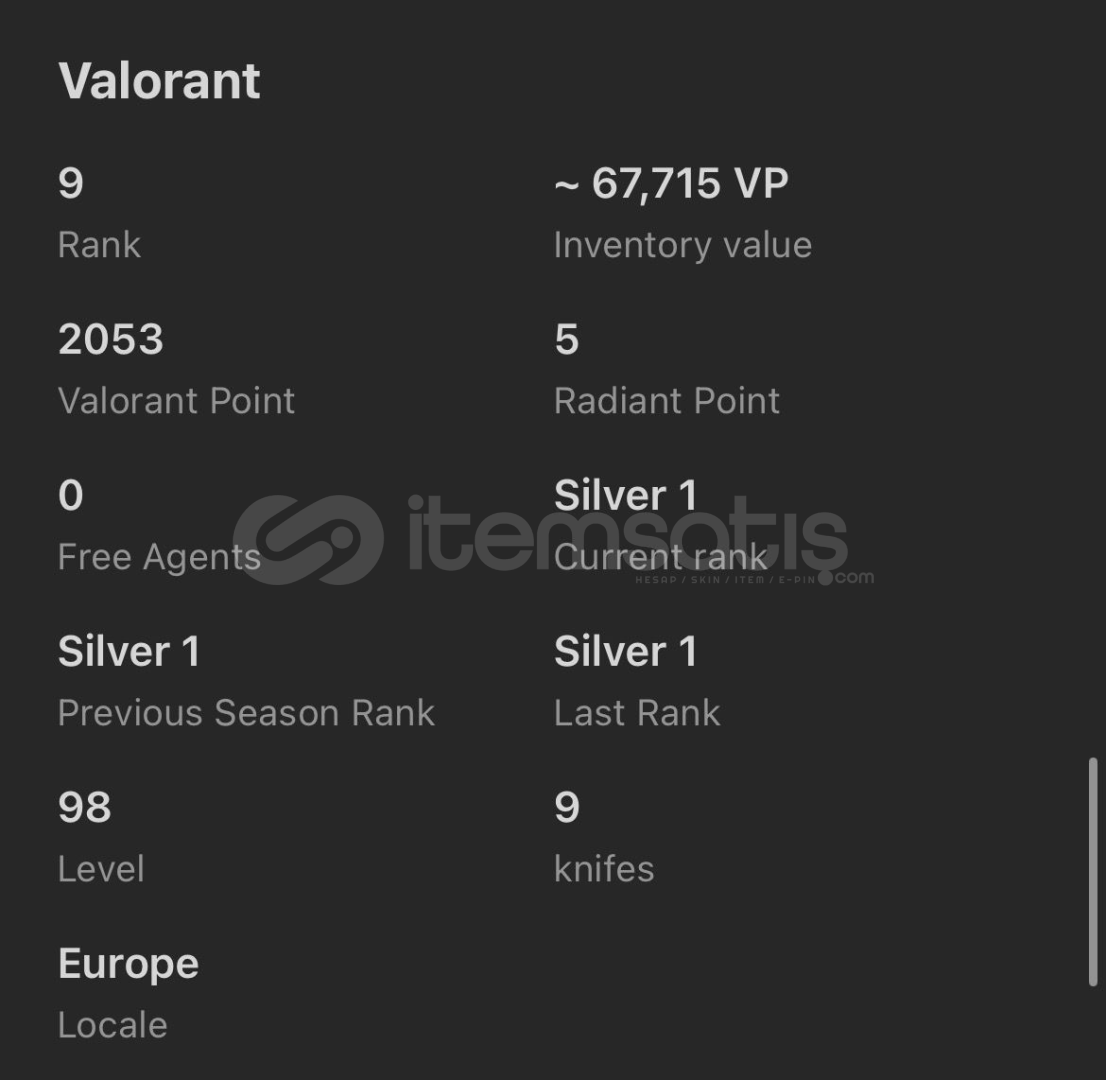Screen dimensions: 1106x1080
Task: Click the knifes label
Action: pyautogui.click(x=604, y=869)
